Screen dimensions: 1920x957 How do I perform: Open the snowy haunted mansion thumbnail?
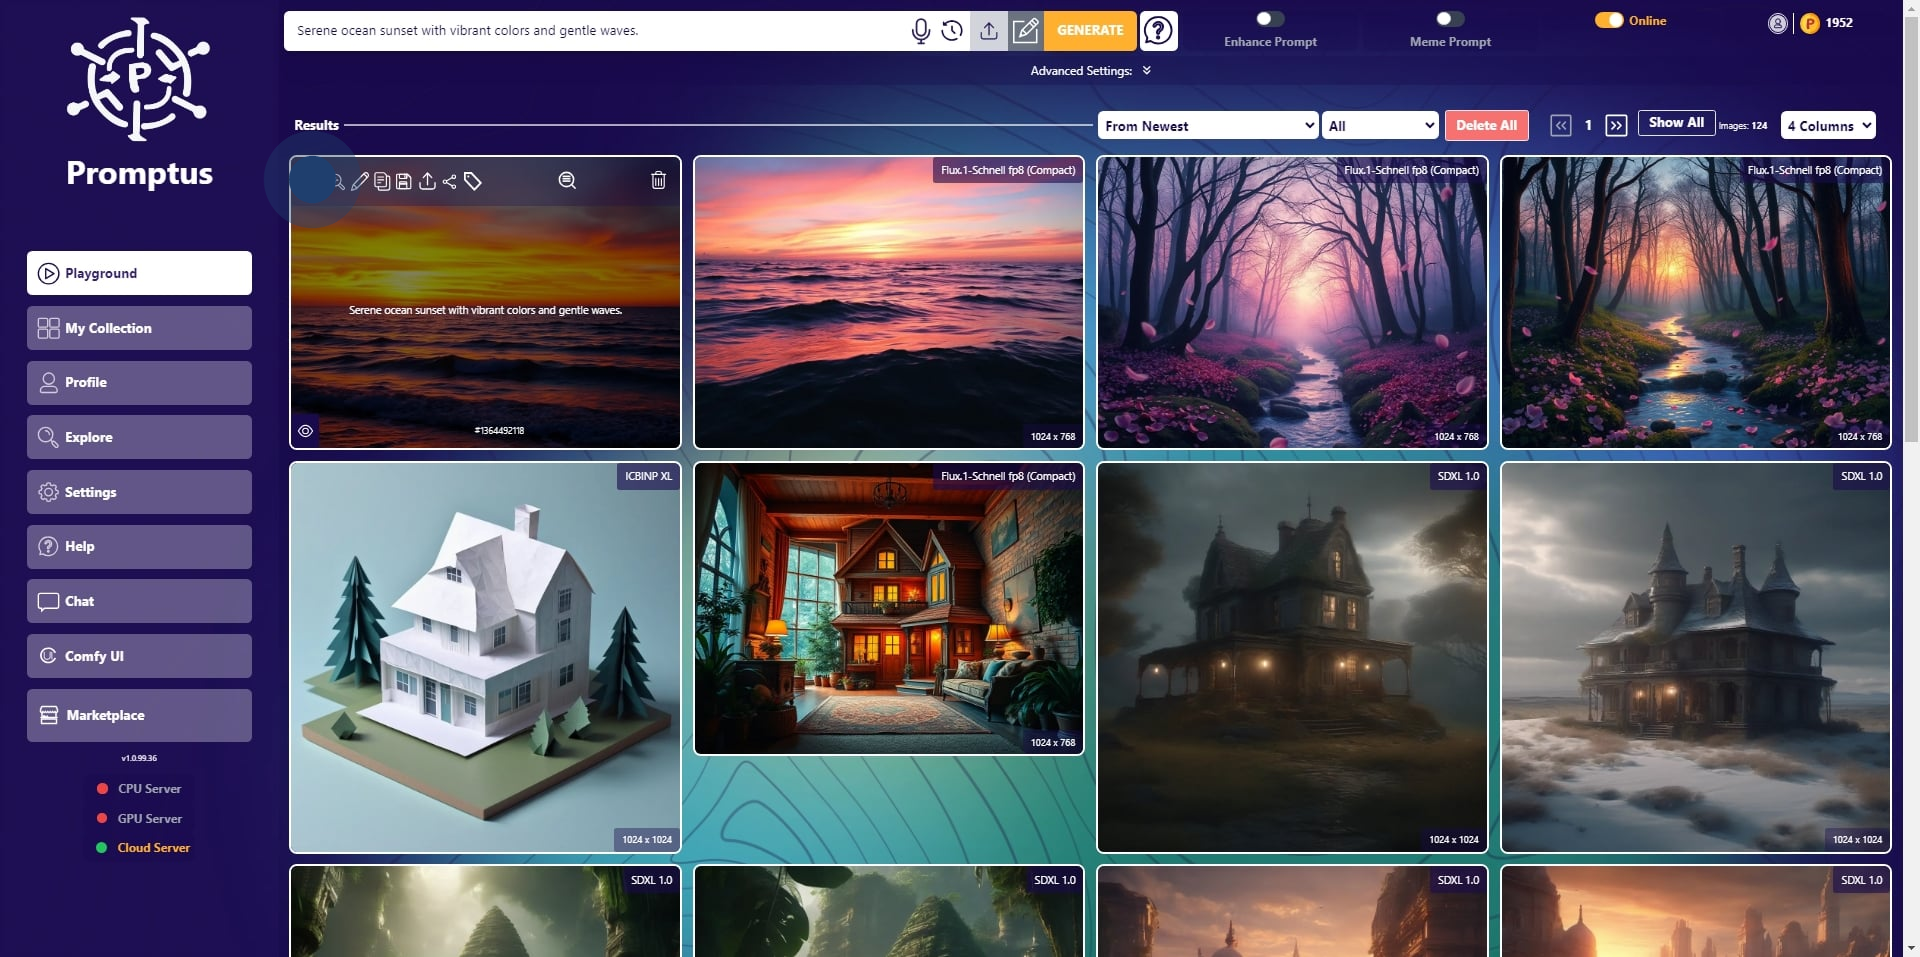tap(1696, 658)
